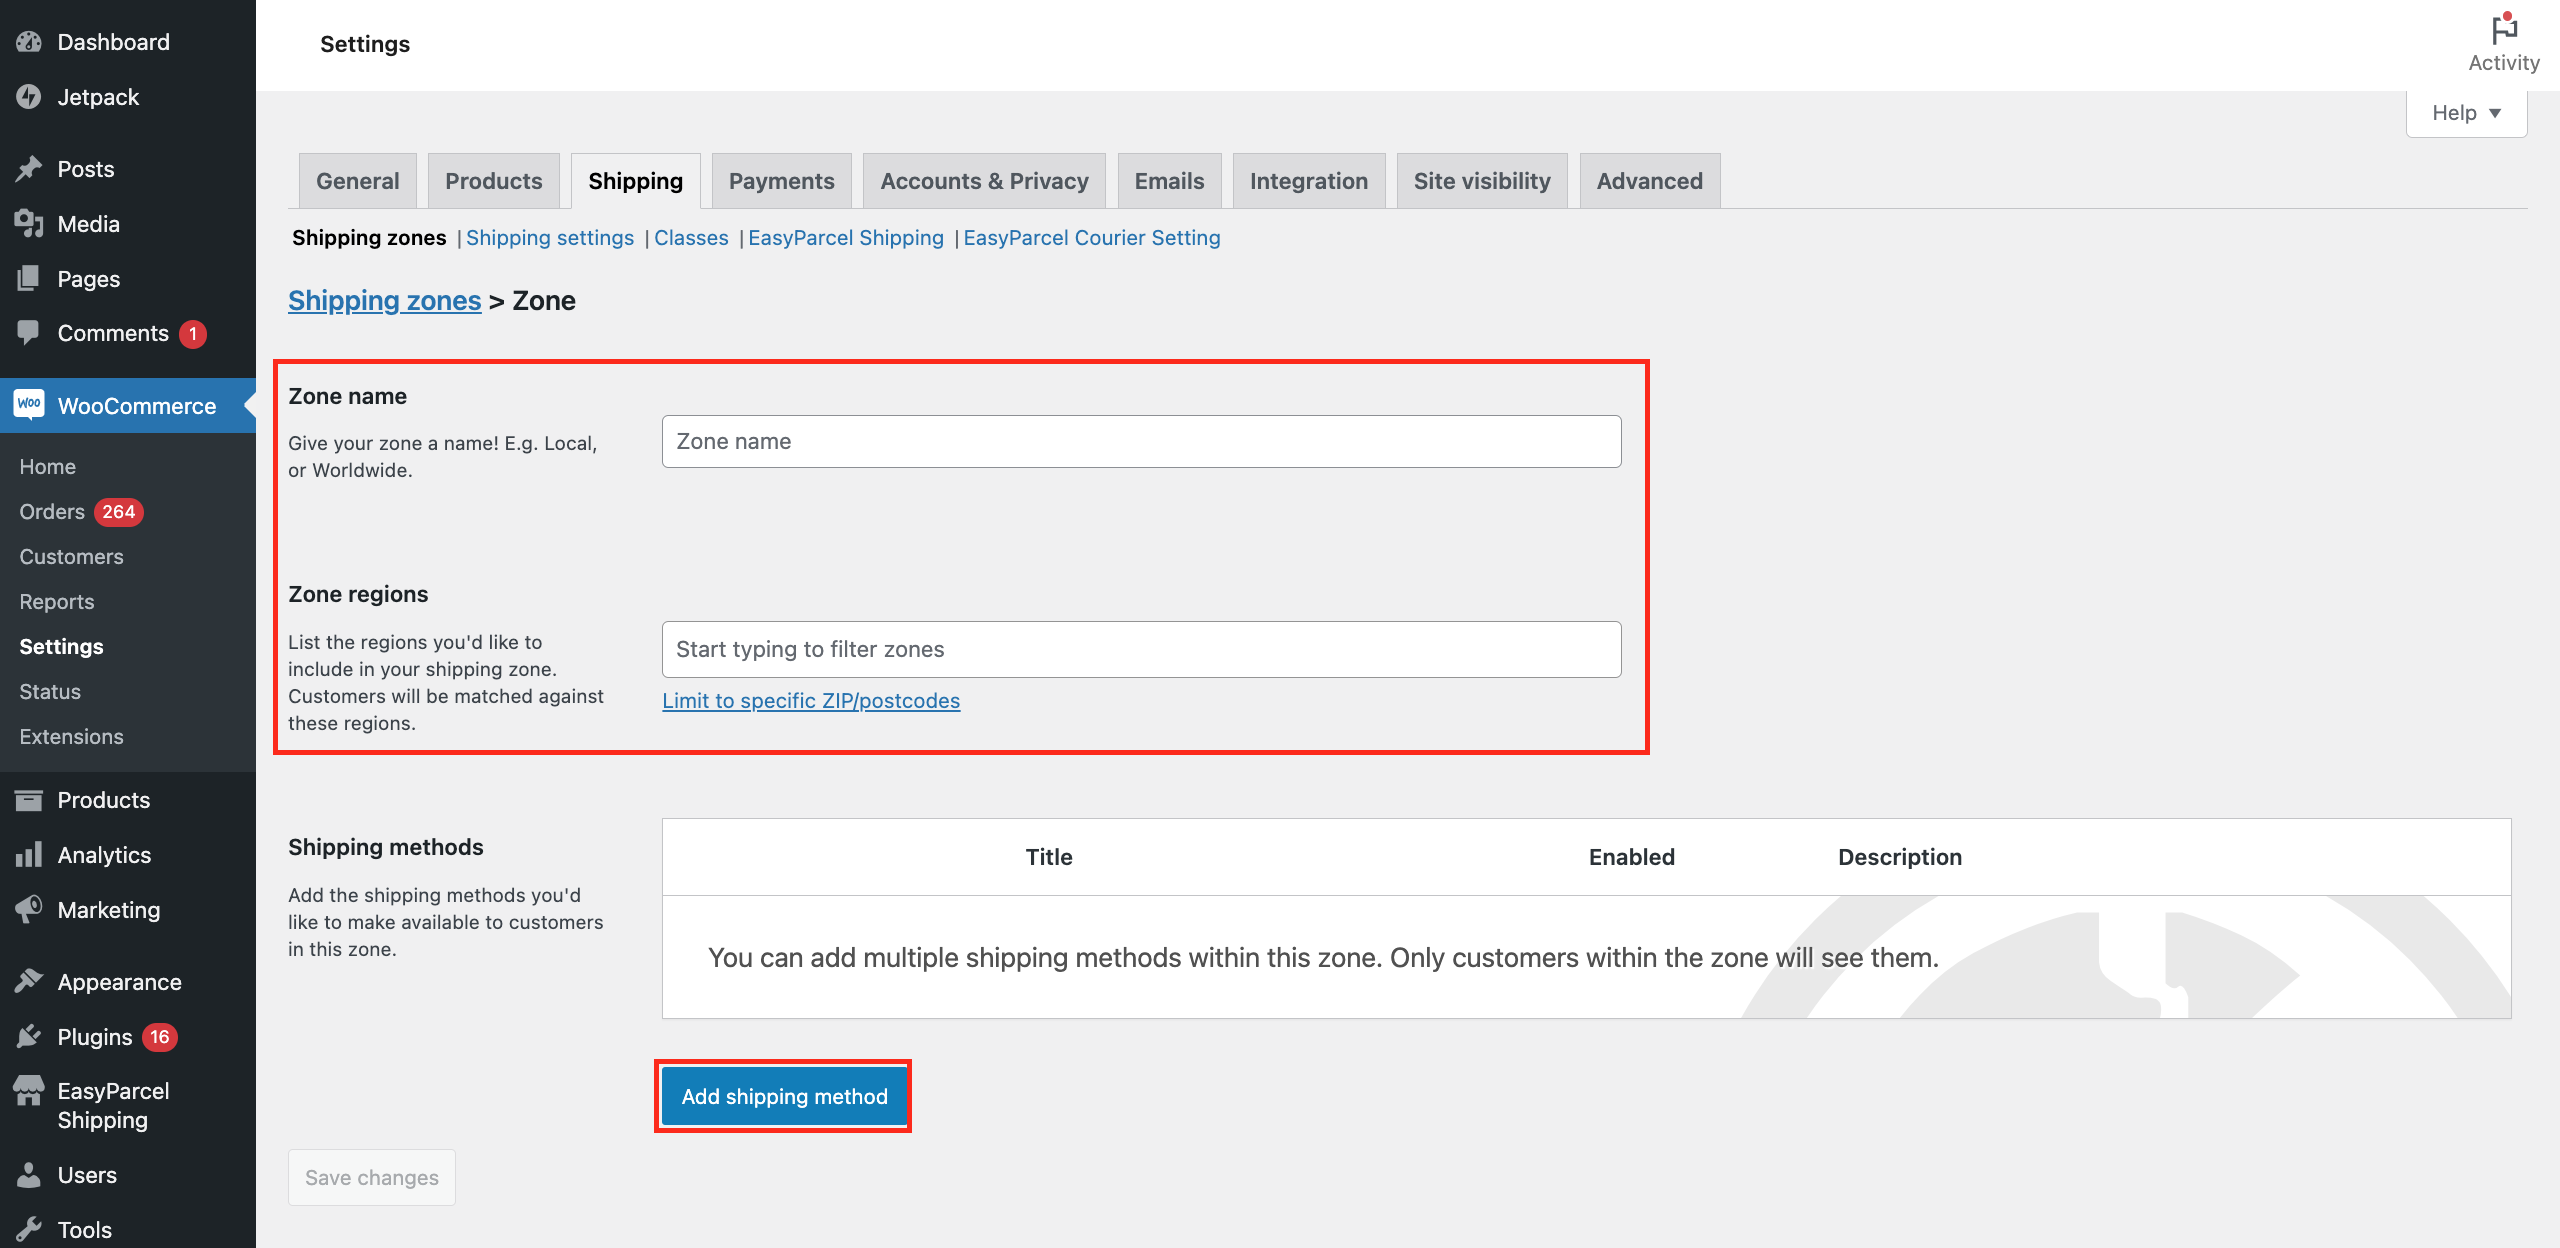
Task: Click the Comments badge showing 1
Action: coord(193,334)
